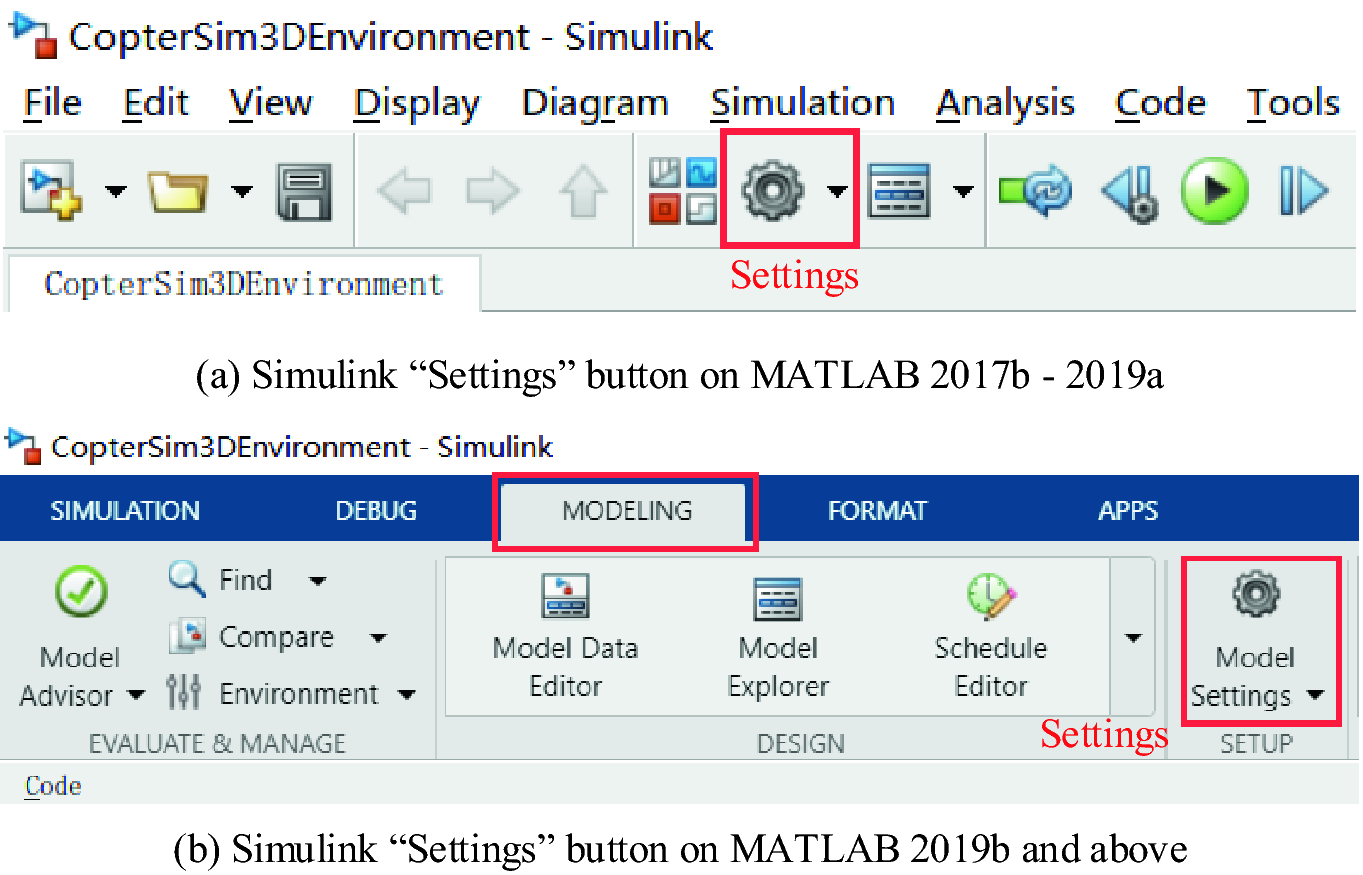Expand the Compare dropdown arrow
Viewport: 1363px width, 875px height.
point(378,637)
